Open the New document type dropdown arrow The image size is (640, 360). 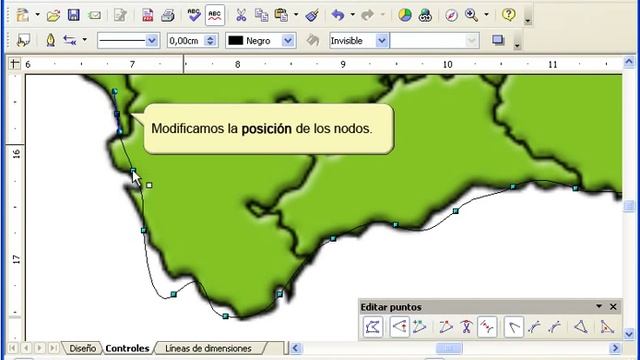[x=38, y=15]
